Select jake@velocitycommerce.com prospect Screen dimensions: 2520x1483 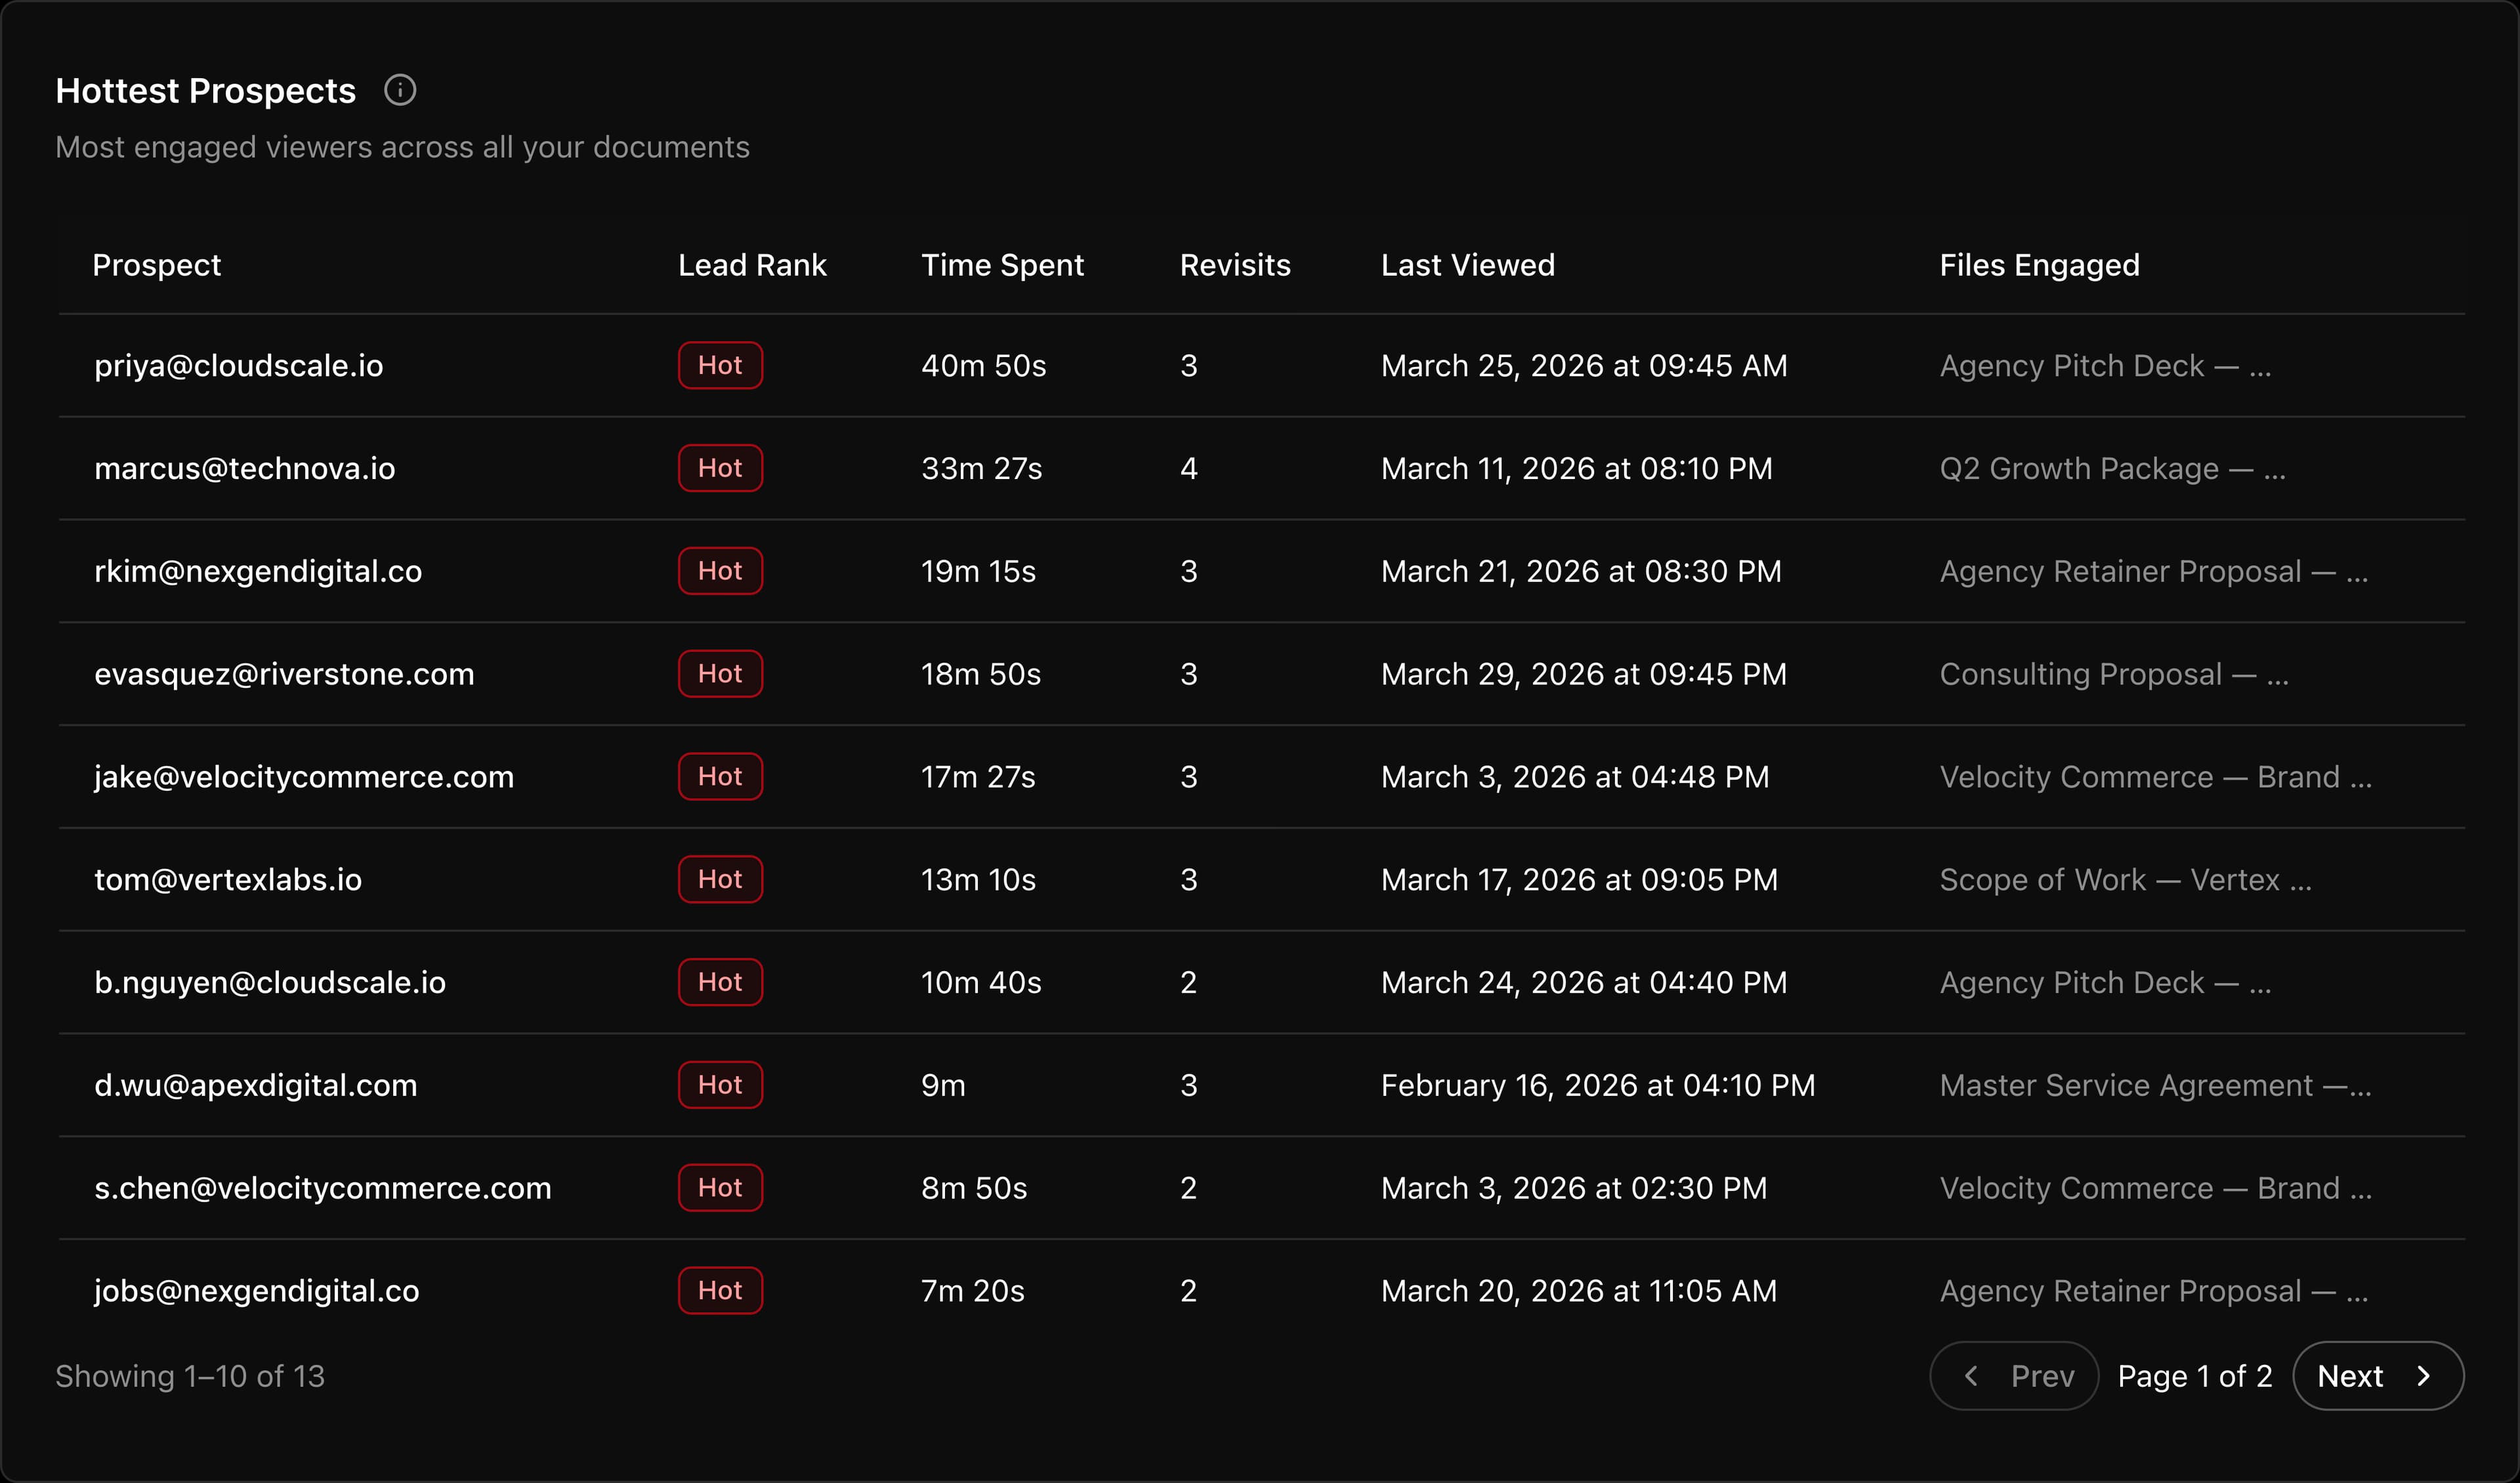click(304, 777)
